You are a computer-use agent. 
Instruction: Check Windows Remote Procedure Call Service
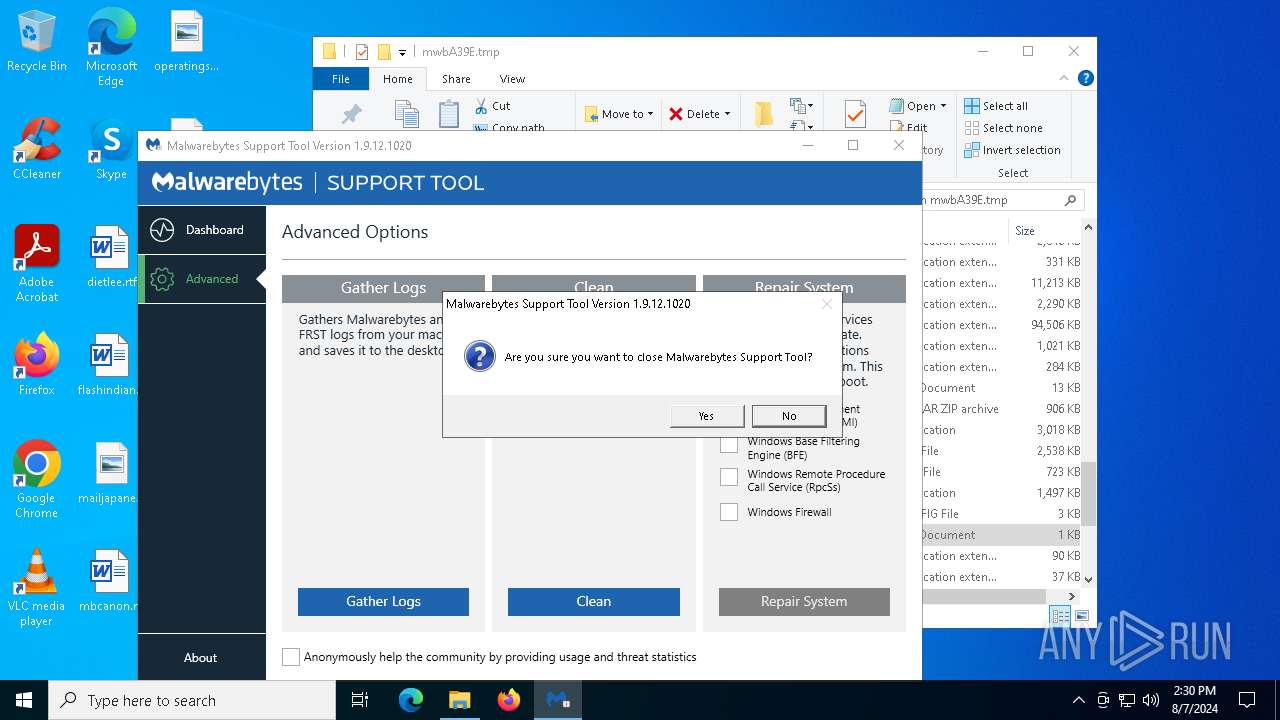click(729, 477)
